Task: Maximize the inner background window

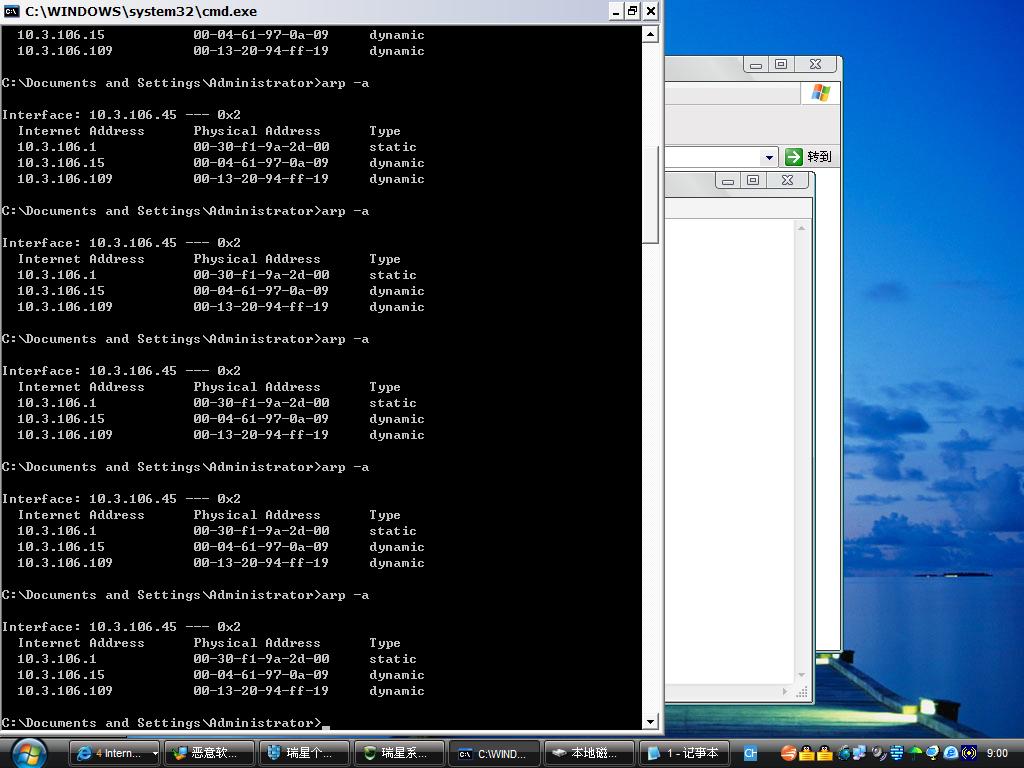Action: 753,180
